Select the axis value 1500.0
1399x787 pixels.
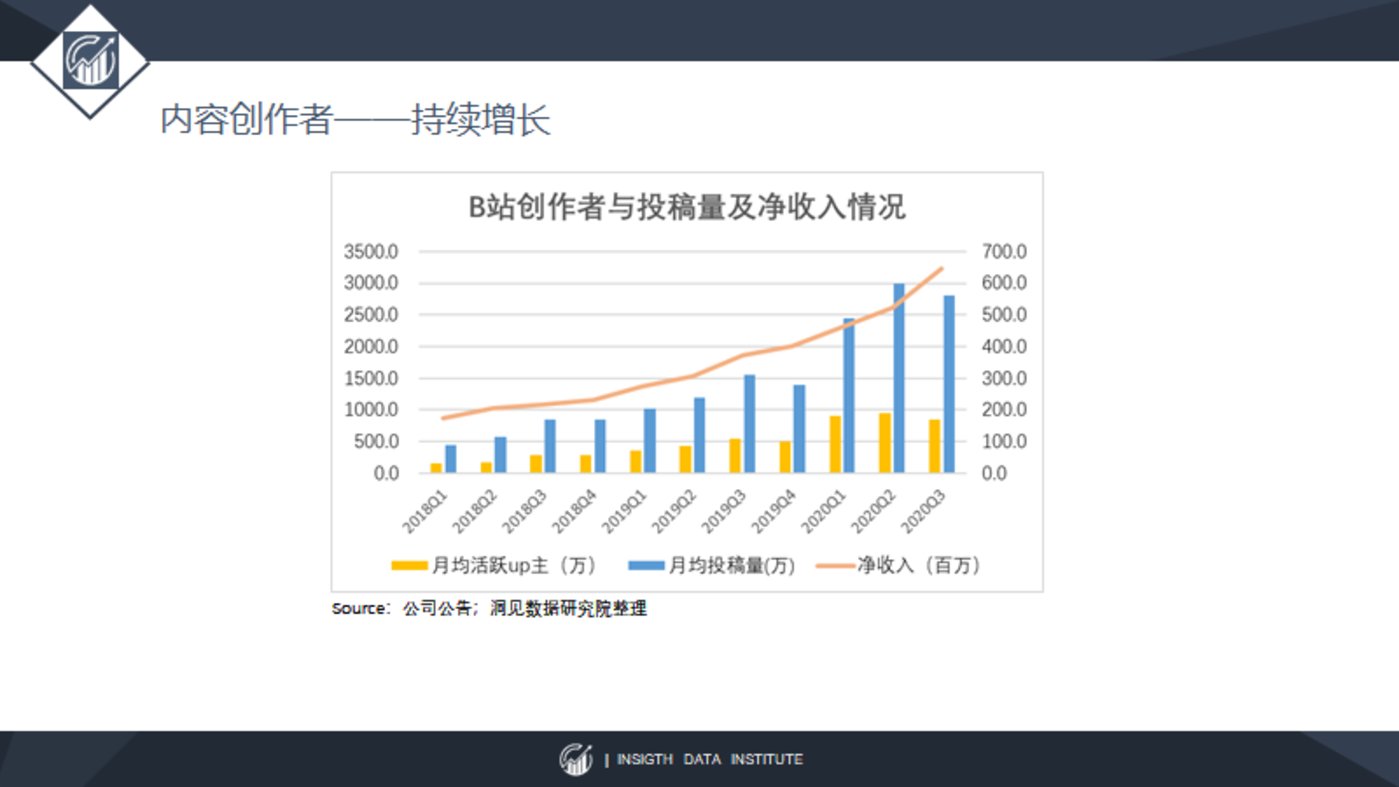[371, 378]
